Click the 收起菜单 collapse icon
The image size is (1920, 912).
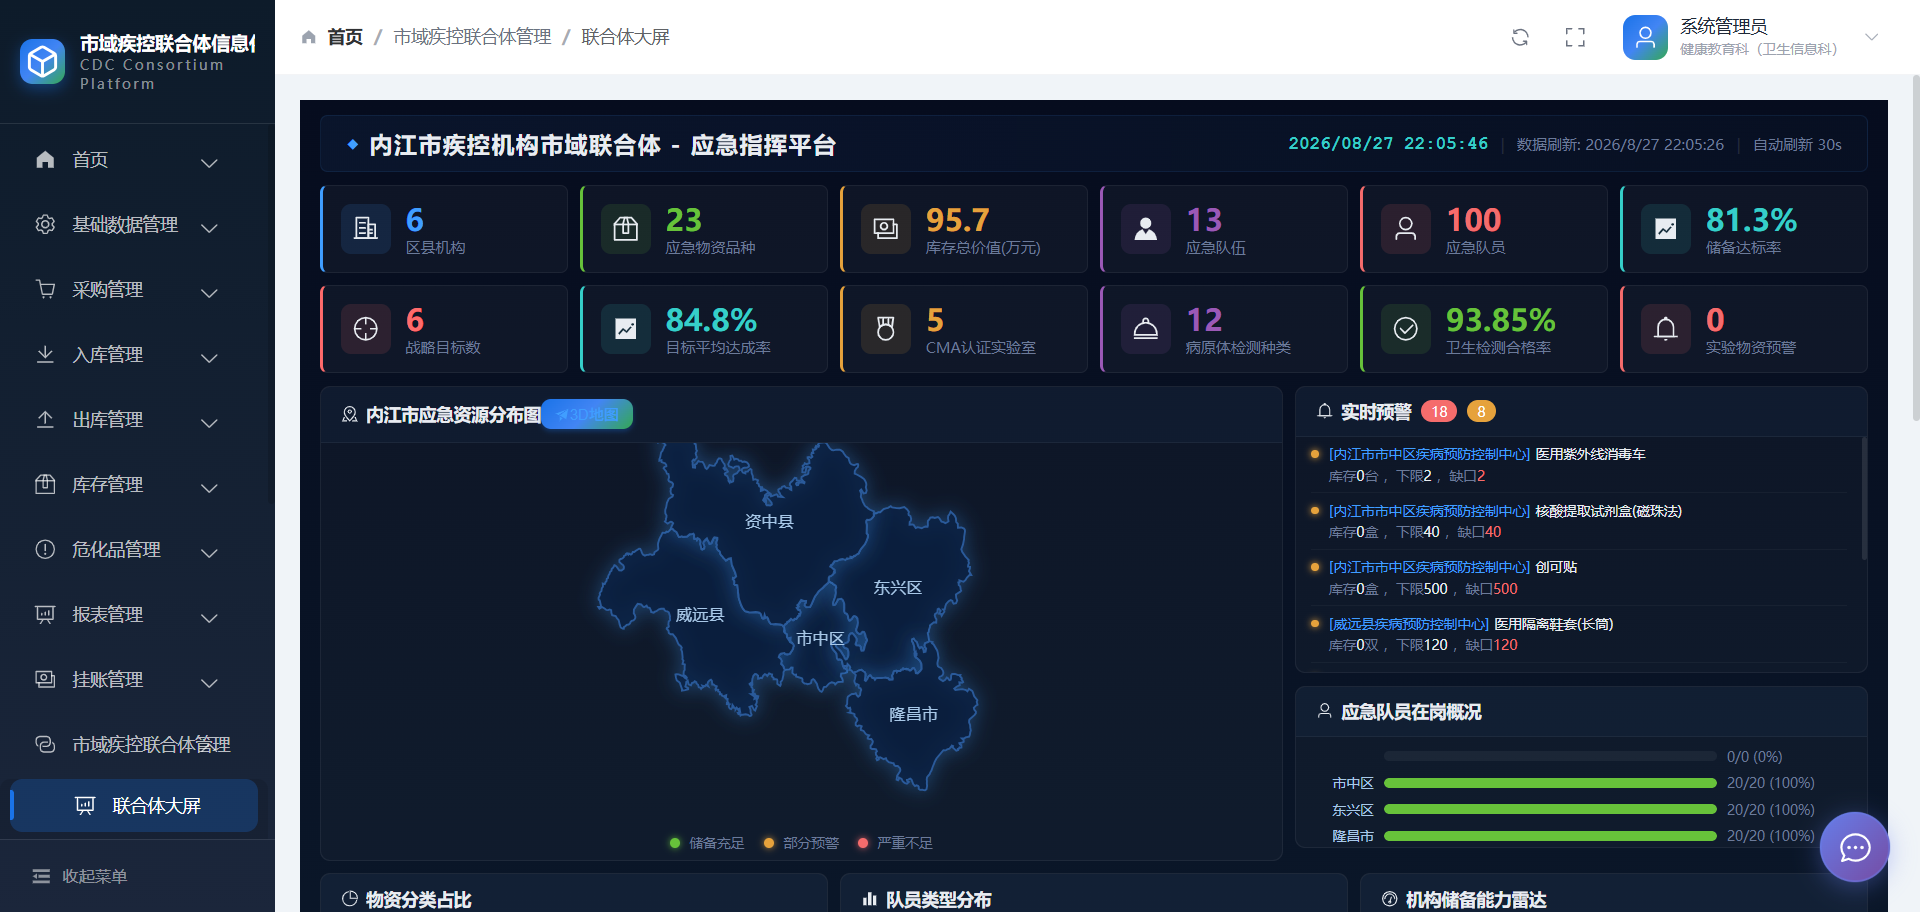tap(41, 876)
